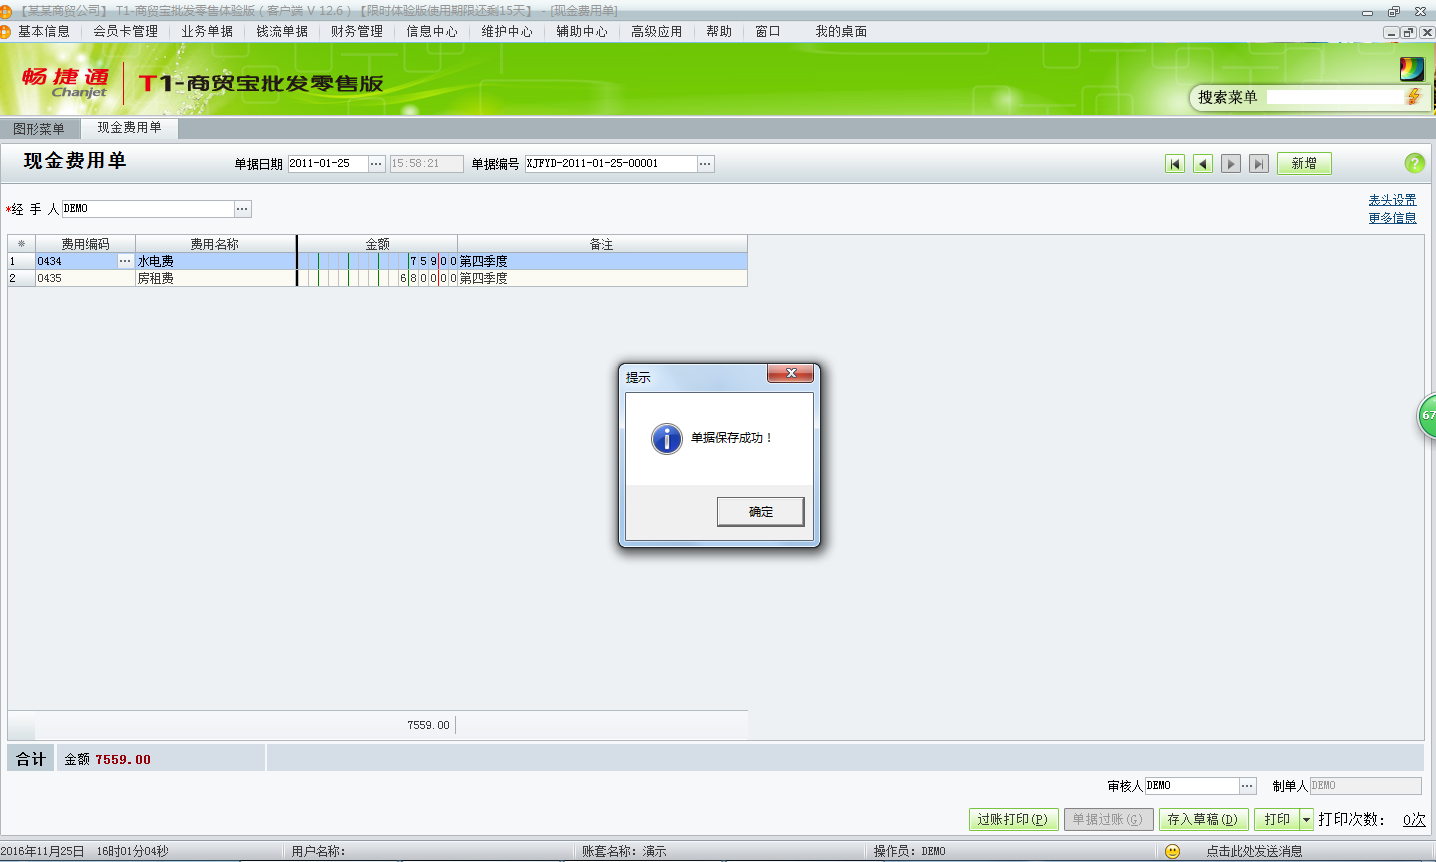Click the 打印 button
Screen dimensions: 1436x862
click(1277, 820)
